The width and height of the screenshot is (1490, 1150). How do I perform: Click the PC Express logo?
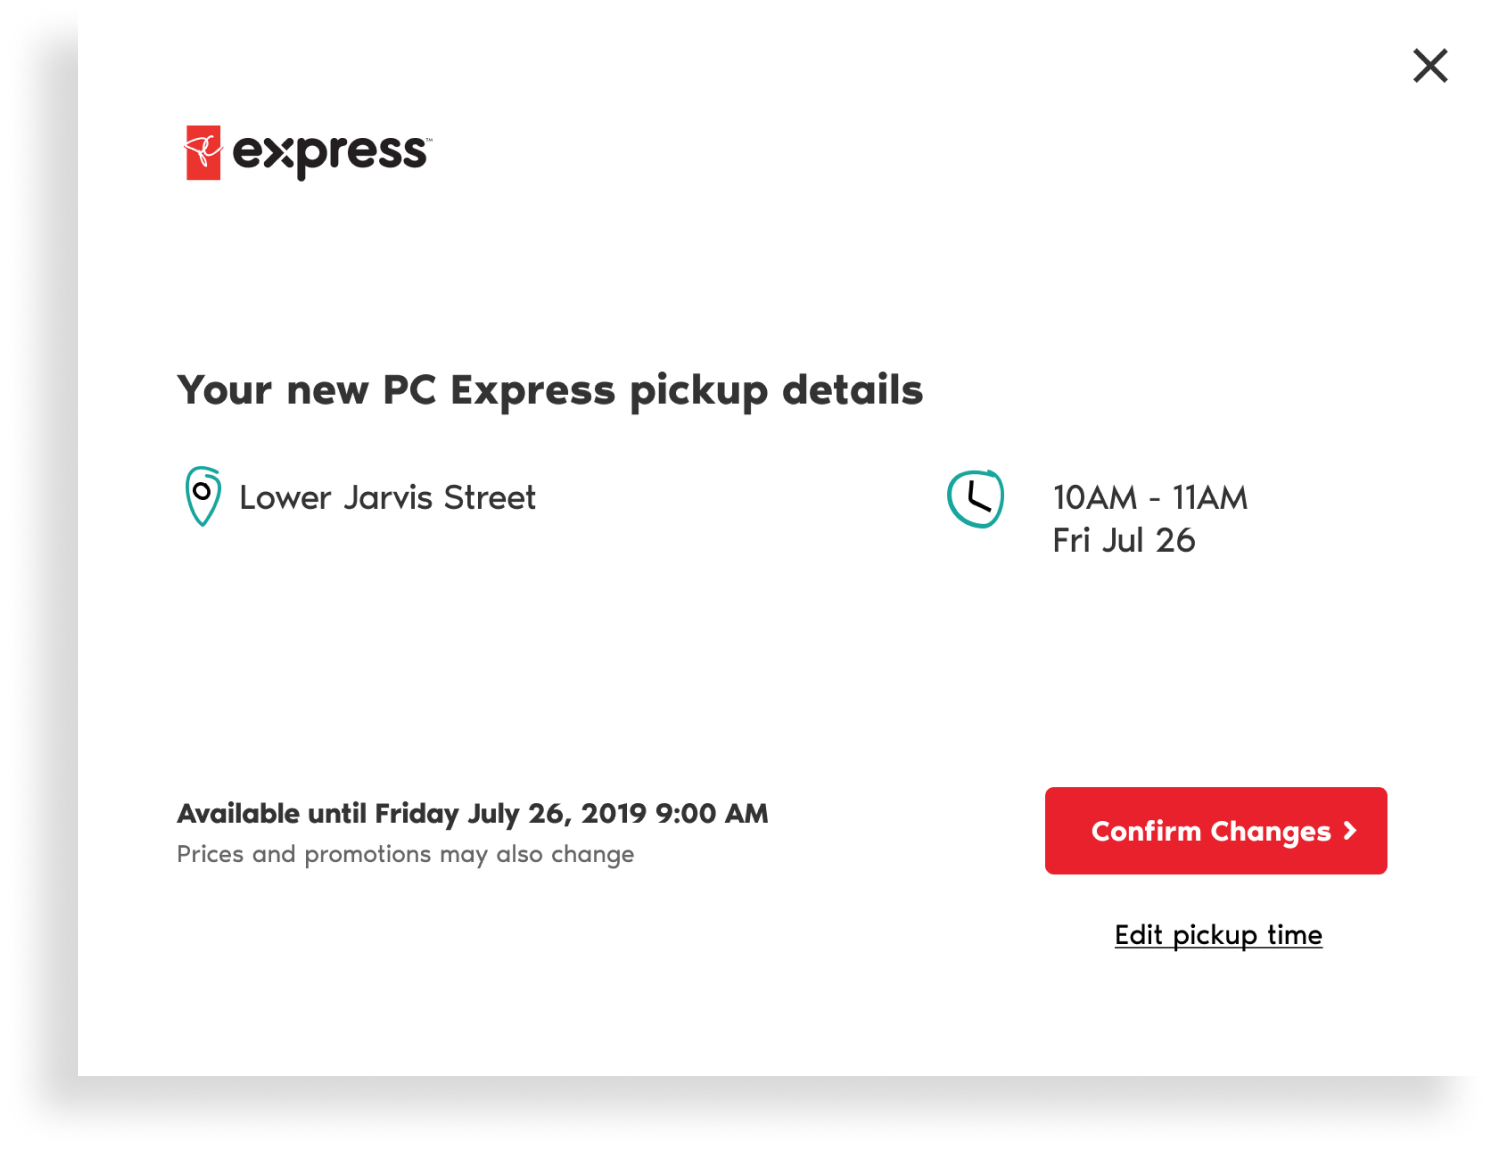tap(308, 153)
